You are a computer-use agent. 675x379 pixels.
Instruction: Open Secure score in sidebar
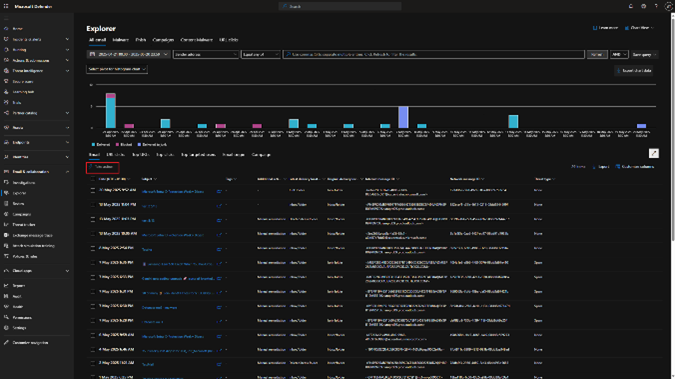pyautogui.click(x=22, y=81)
